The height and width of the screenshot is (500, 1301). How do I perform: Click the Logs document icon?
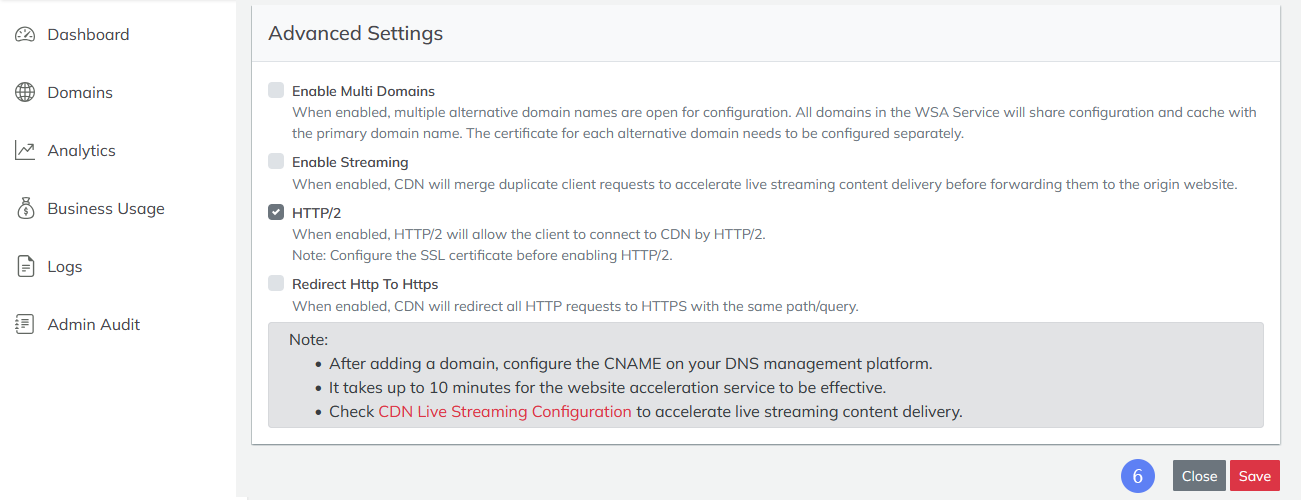(26, 267)
